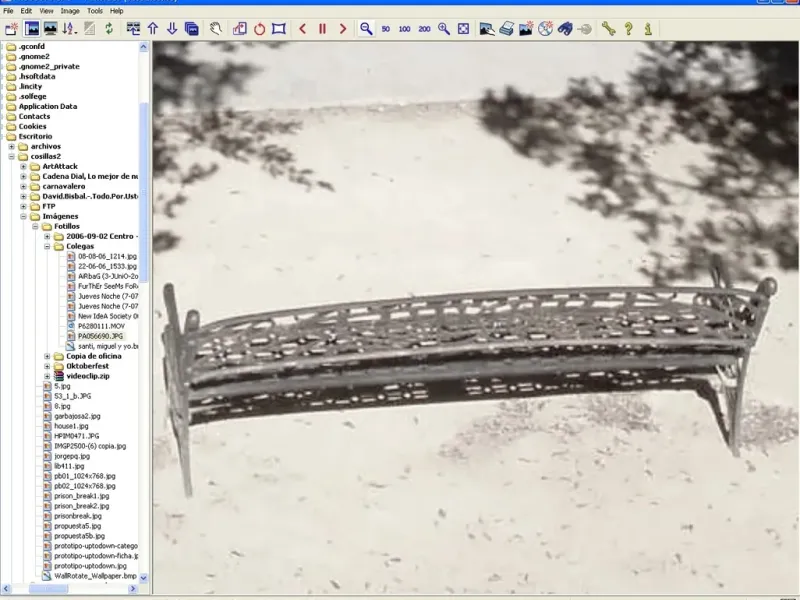Expand the Oktoberfest folder node
Viewport: 800px width, 600px height.
tap(47, 366)
